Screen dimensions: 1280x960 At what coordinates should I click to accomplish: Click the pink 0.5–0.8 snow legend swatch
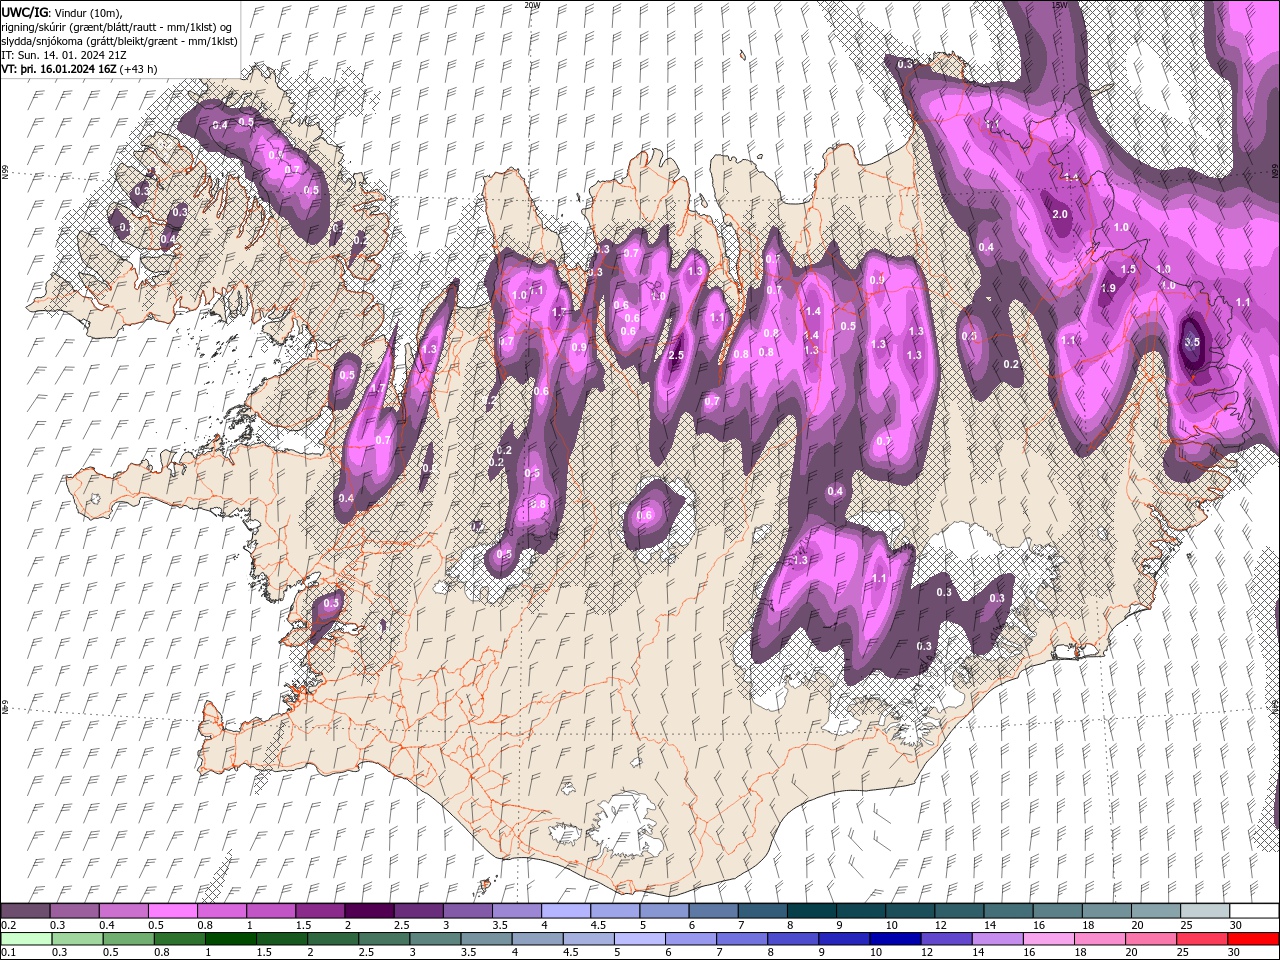(172, 911)
